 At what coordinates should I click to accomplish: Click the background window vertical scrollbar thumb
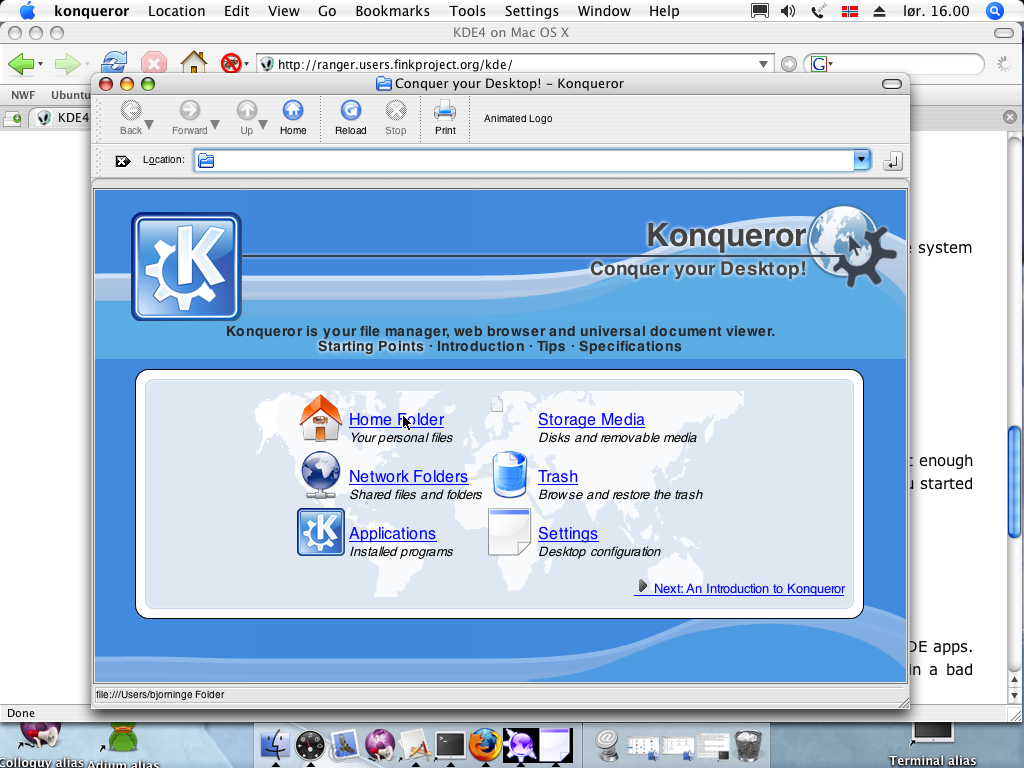[1014, 480]
